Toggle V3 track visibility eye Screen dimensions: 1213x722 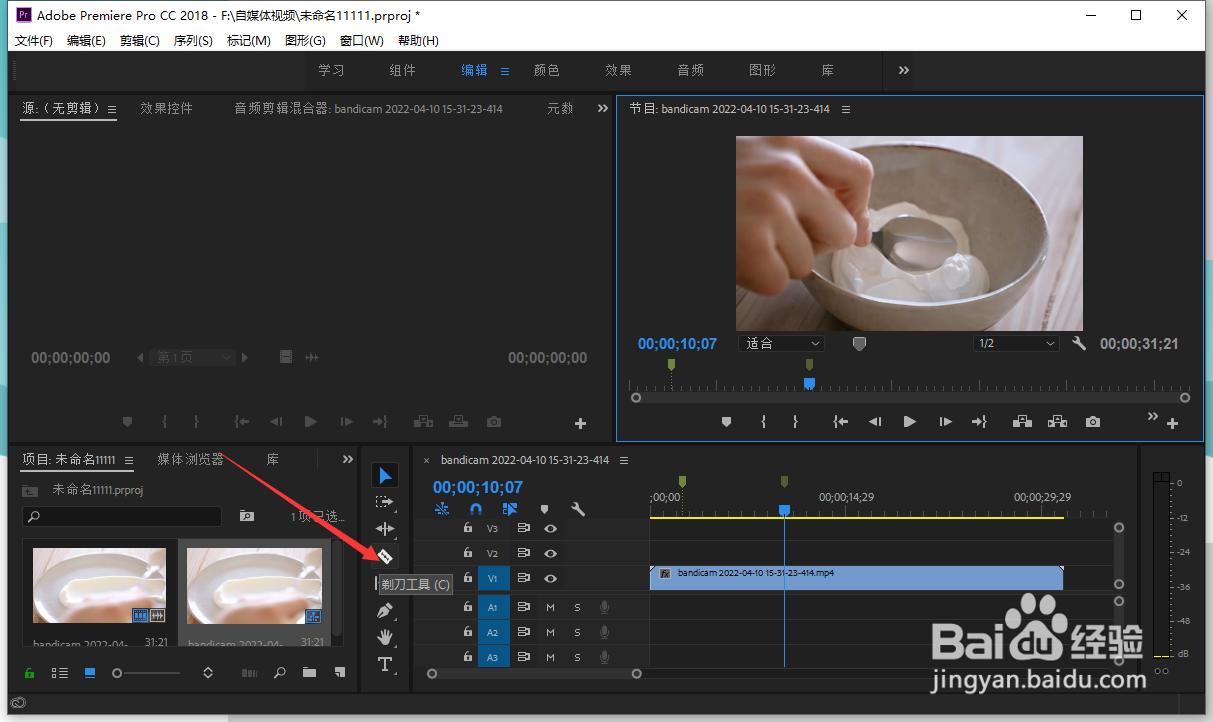pos(550,528)
